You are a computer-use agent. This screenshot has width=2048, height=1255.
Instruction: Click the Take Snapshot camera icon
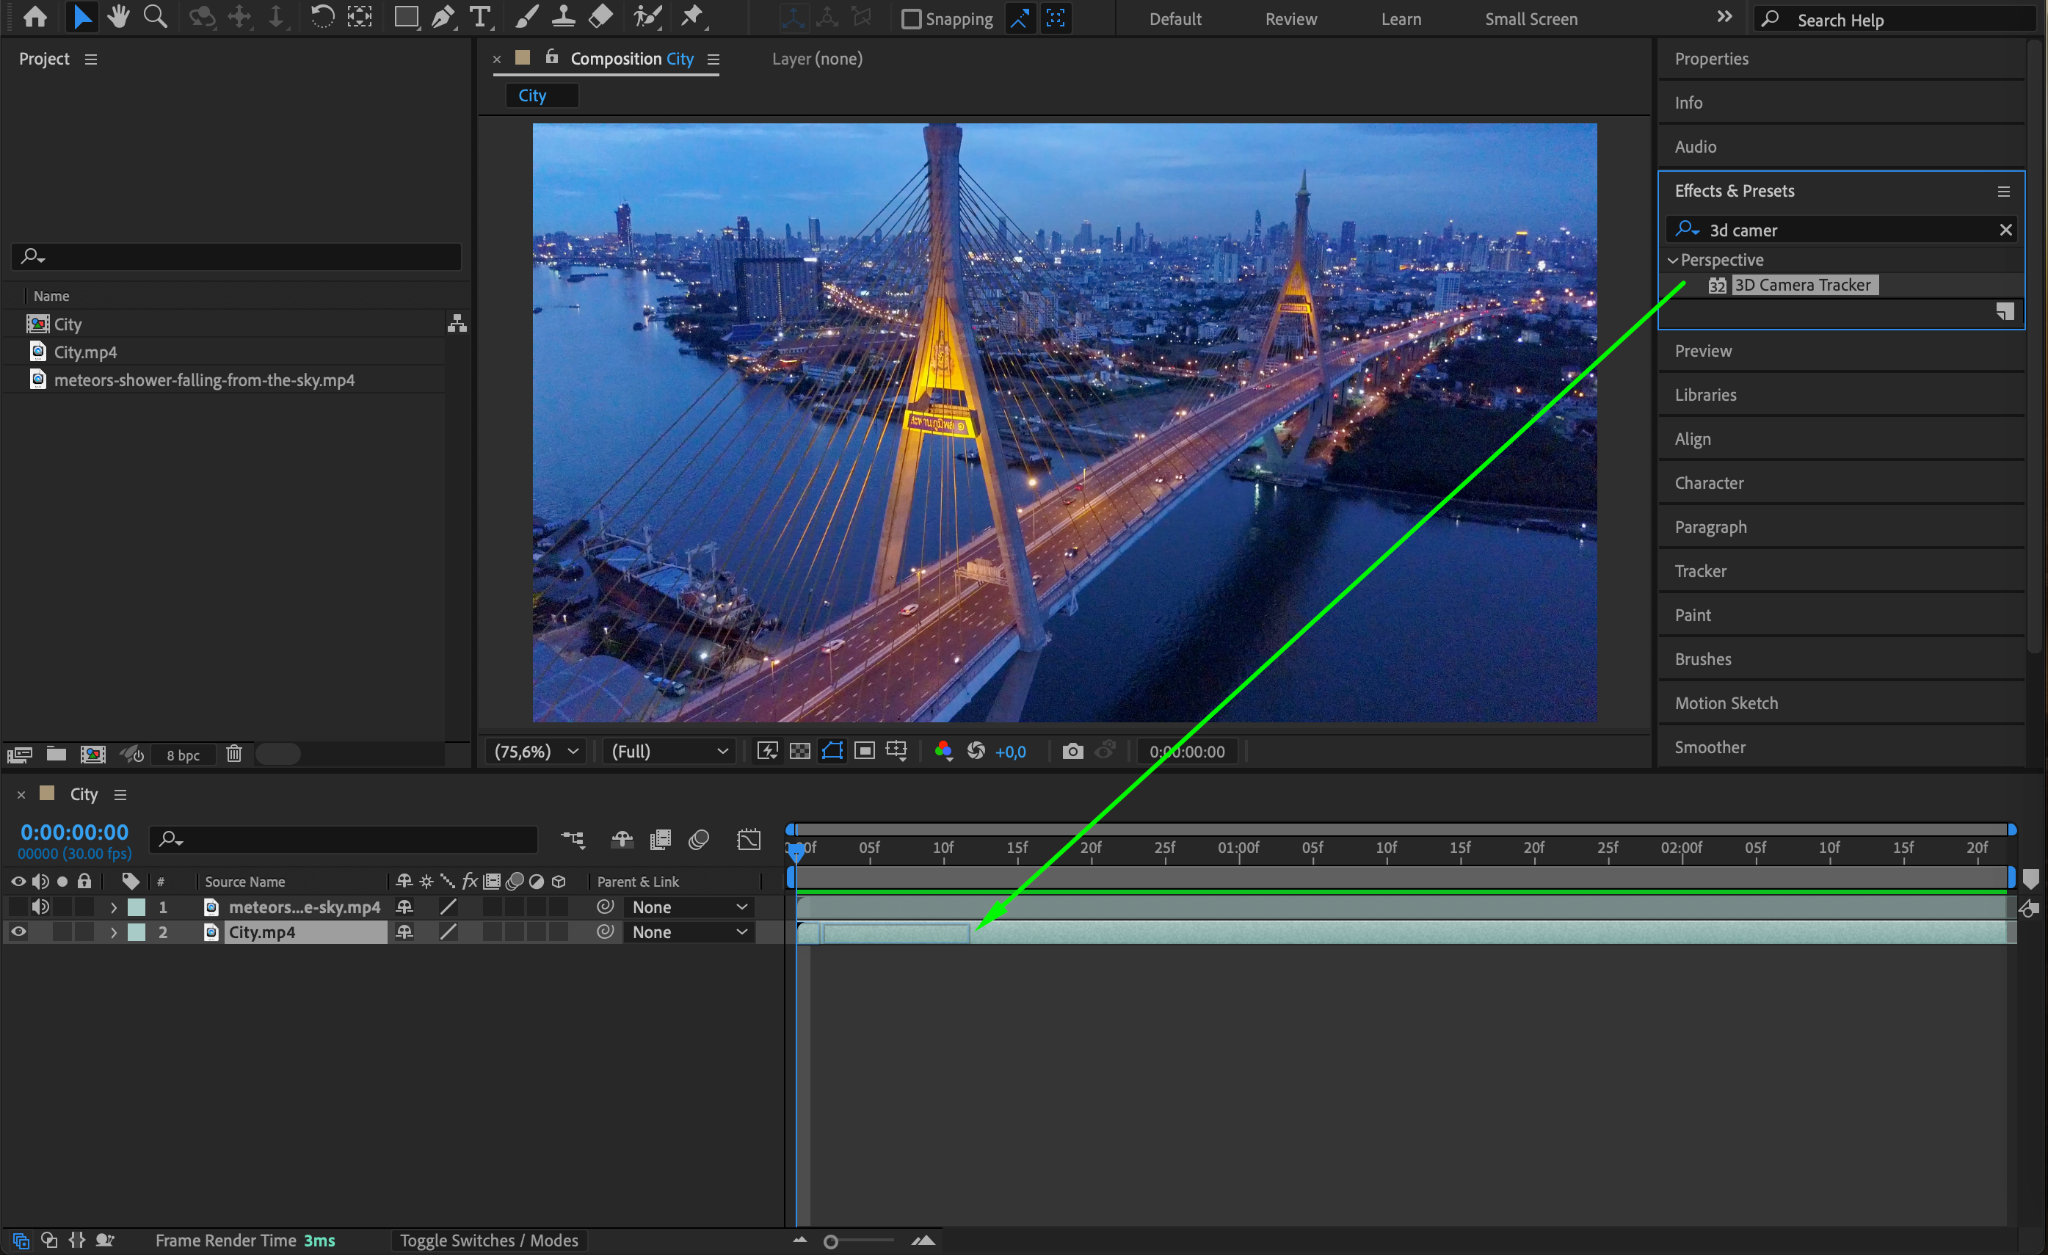tap(1072, 751)
